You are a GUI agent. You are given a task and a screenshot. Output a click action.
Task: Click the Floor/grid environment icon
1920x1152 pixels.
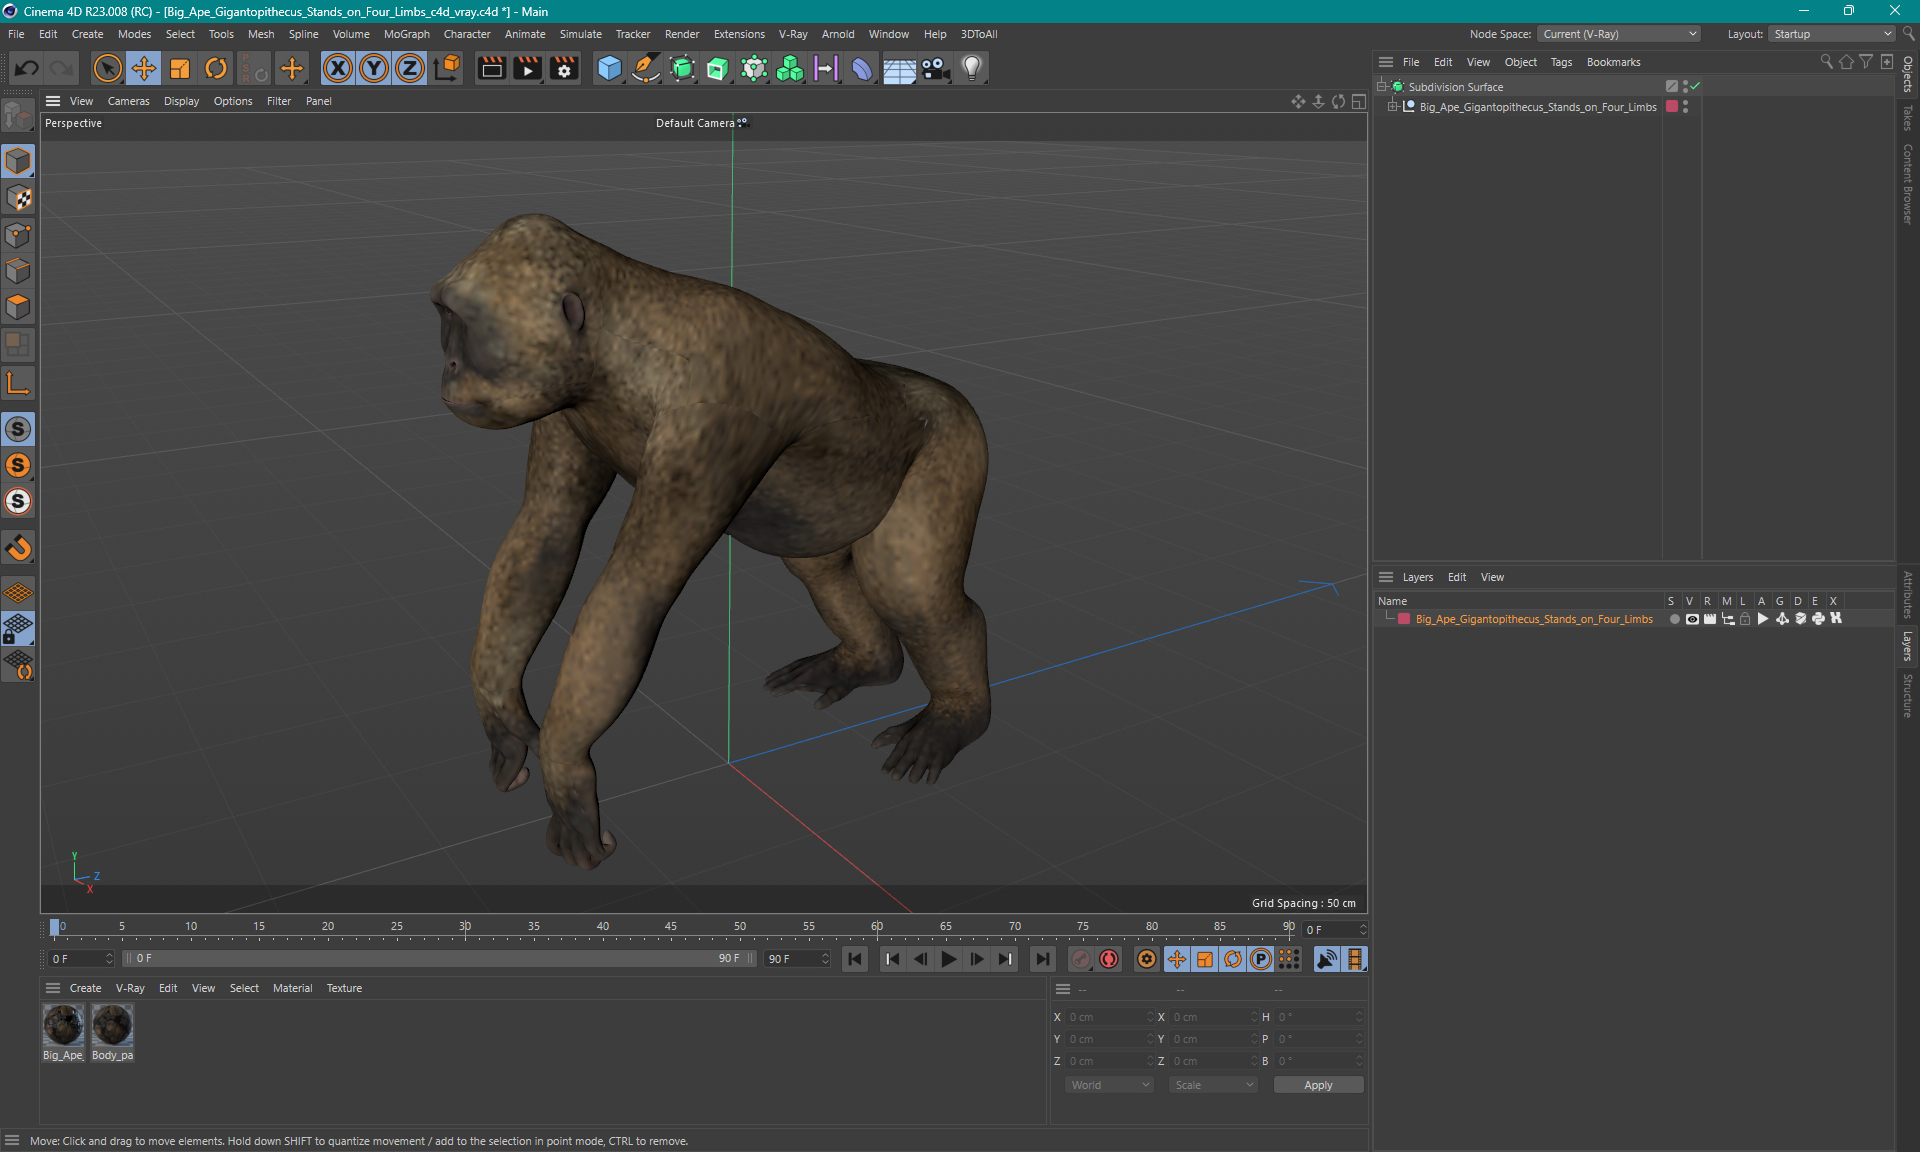[899, 68]
